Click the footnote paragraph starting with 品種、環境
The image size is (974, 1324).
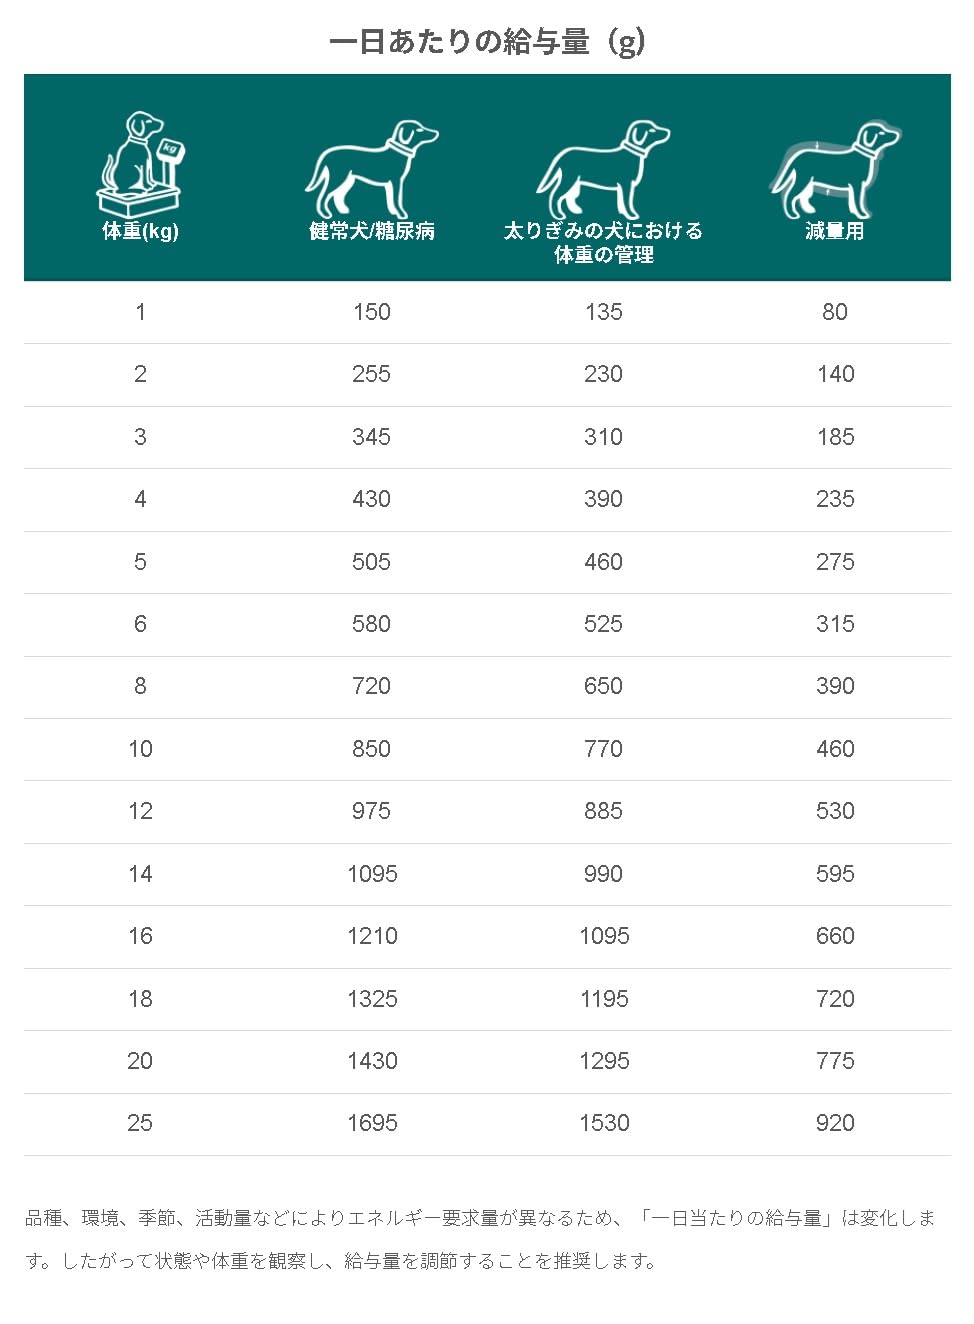tap(480, 1238)
